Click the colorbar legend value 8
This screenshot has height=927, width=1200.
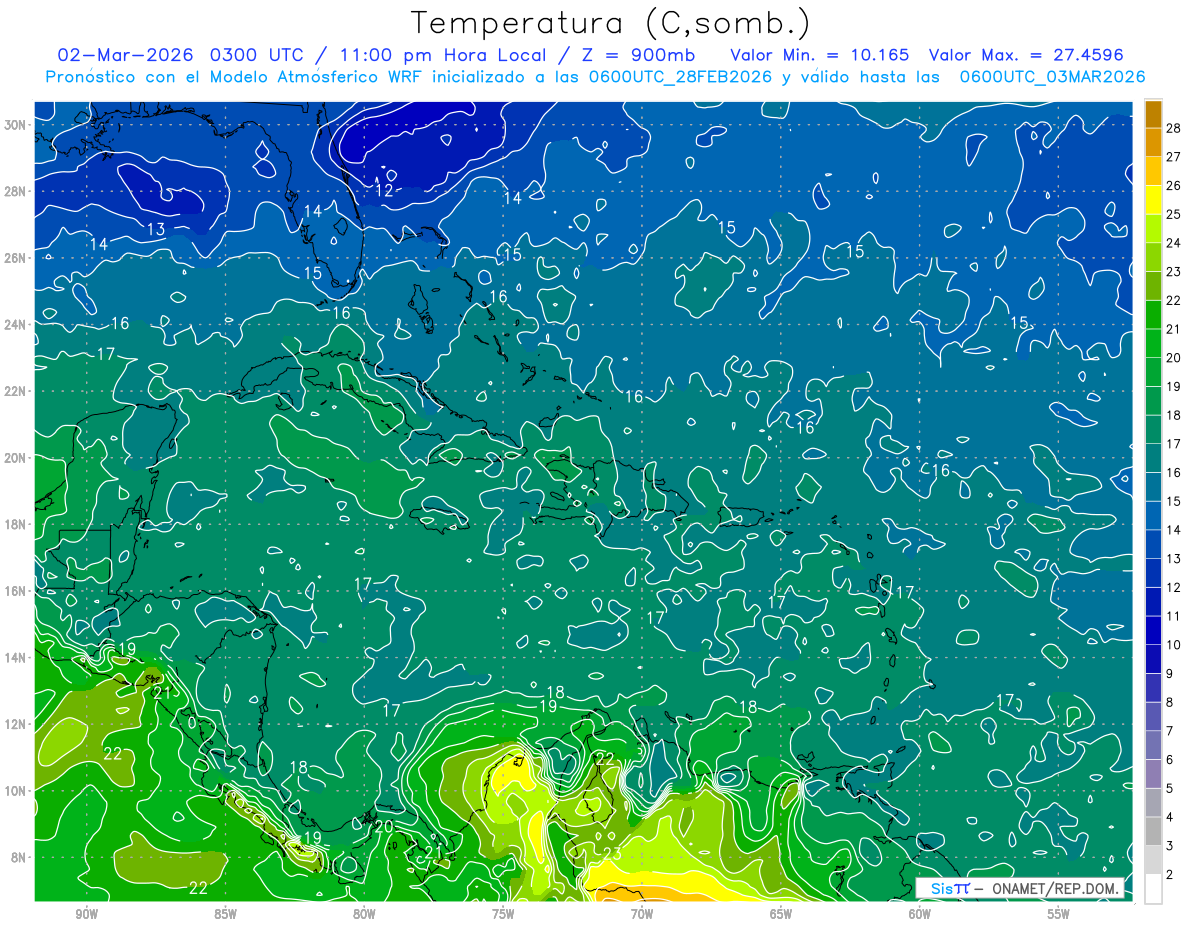pyautogui.click(x=1170, y=703)
